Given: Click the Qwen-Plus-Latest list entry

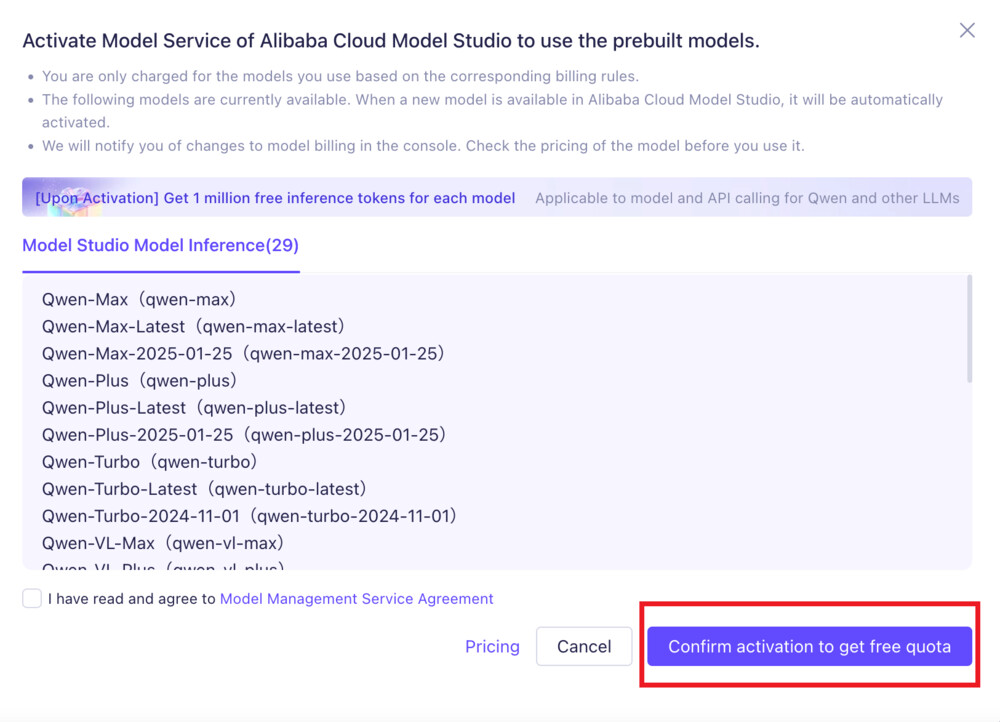Looking at the screenshot, I should 194,407.
